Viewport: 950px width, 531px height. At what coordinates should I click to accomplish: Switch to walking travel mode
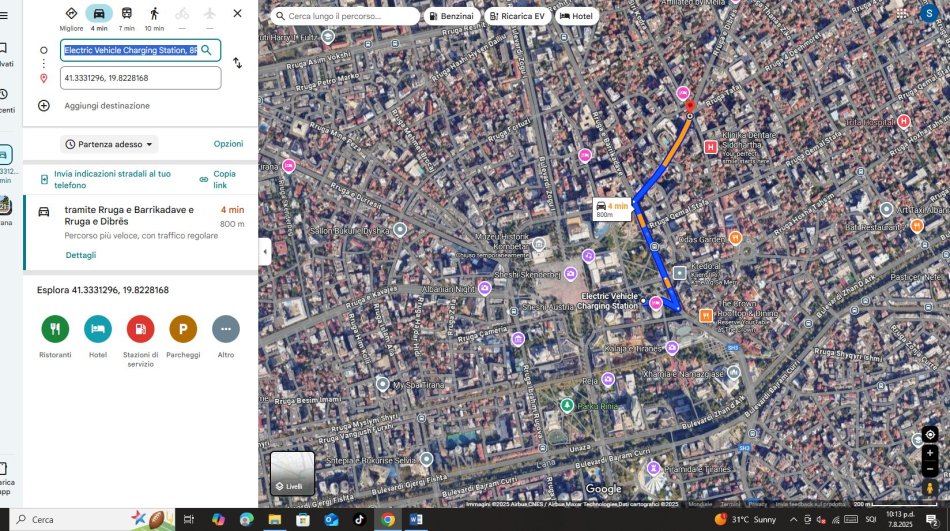(154, 14)
